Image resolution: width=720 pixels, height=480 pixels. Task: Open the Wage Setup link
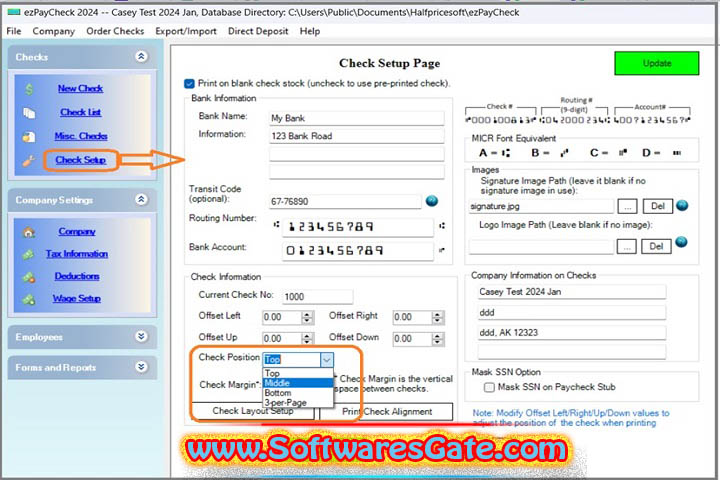[76, 299]
